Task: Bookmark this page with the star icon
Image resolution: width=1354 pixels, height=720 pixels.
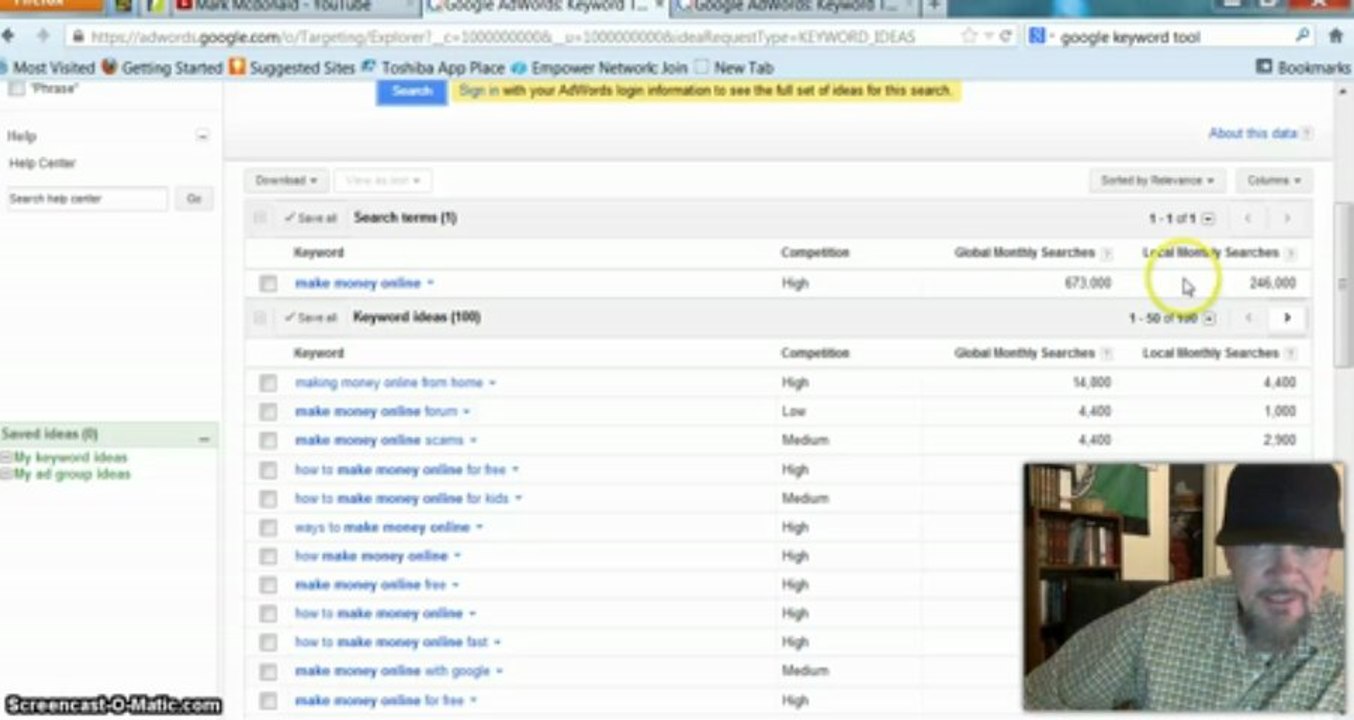Action: coord(968,36)
